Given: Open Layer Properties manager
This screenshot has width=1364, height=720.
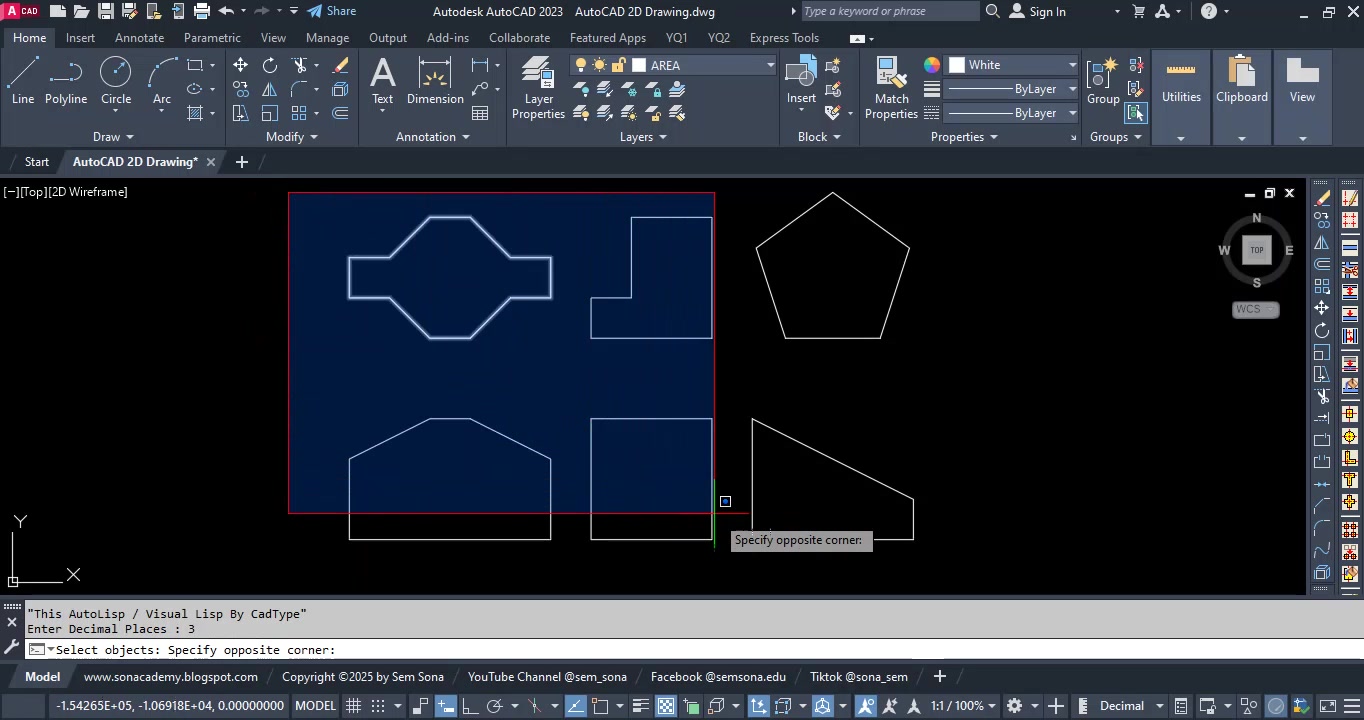Looking at the screenshot, I should (x=538, y=88).
